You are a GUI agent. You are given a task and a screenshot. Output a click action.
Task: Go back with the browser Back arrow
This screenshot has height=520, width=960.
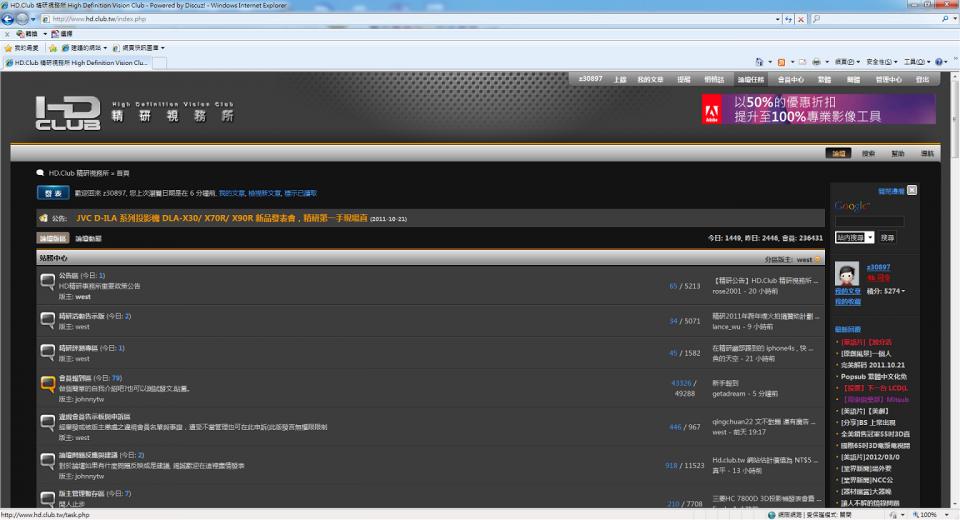(x=8, y=19)
